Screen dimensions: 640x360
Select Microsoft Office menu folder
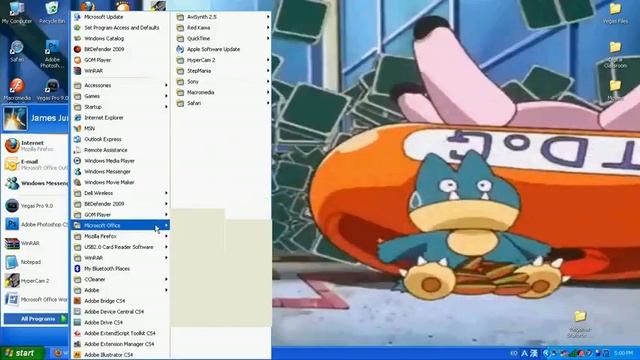[x=120, y=225]
